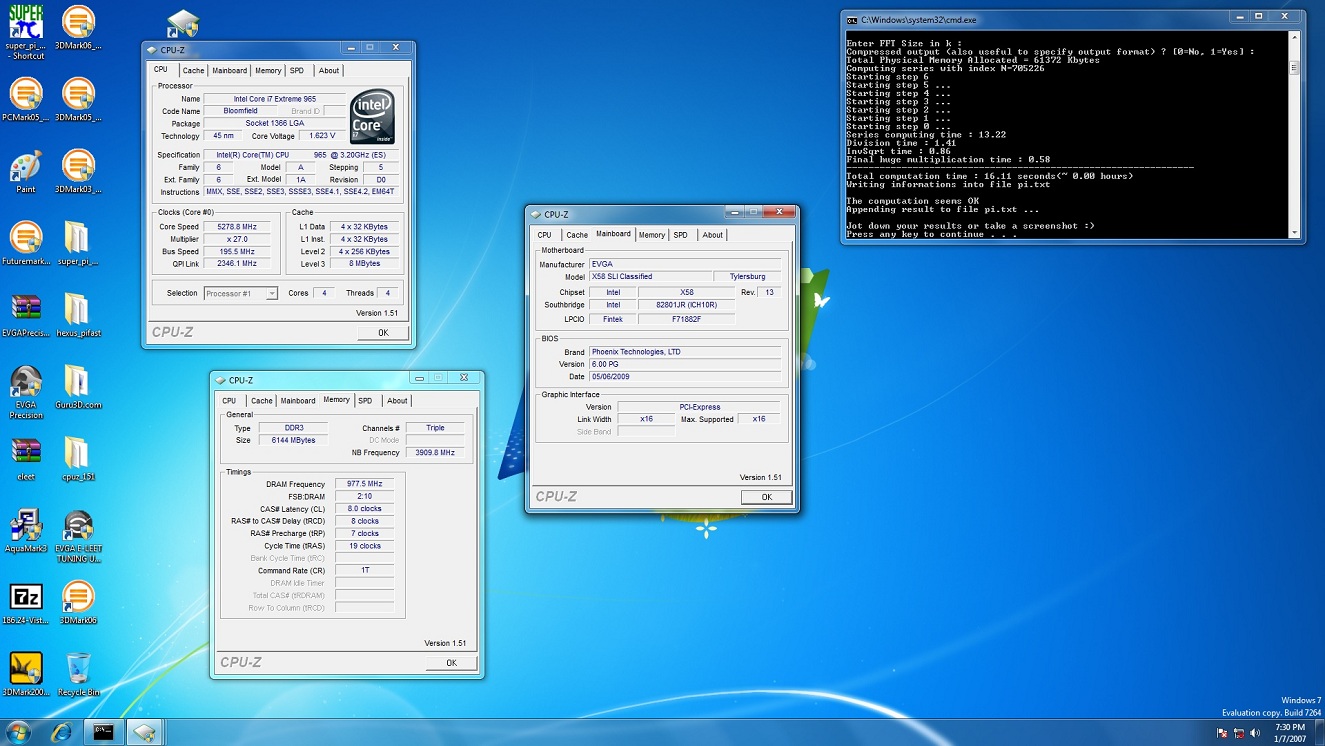Select SPD tab in Memory window
The height and width of the screenshot is (746, 1325).
point(365,400)
